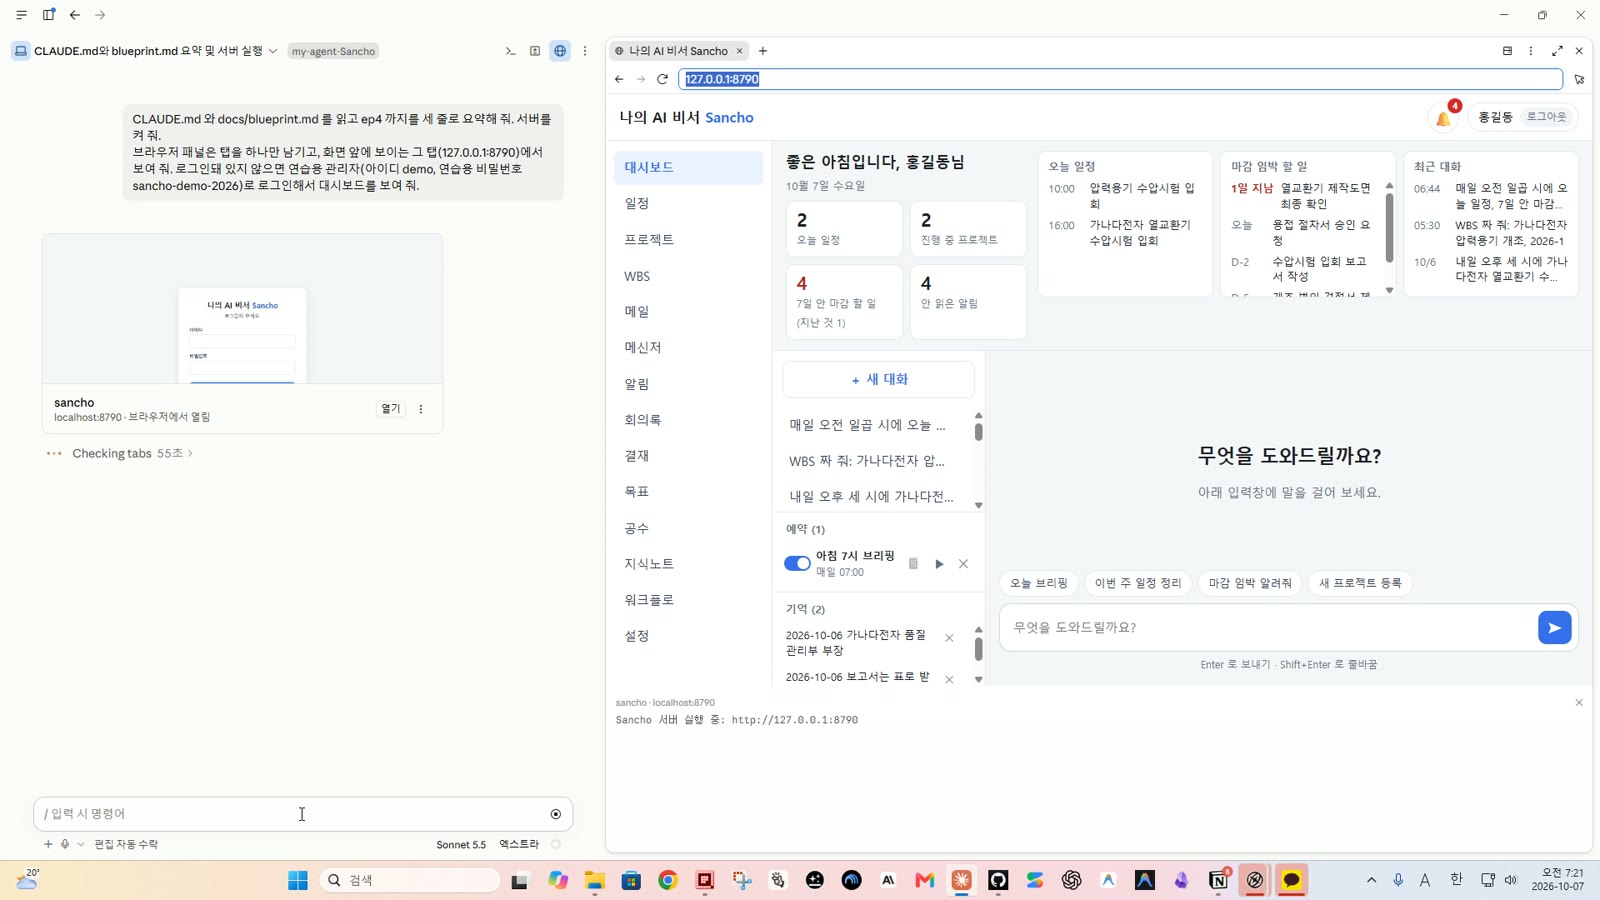The width and height of the screenshot is (1600, 900).
Task: Start a new chat with 새 대화
Action: [879, 380]
